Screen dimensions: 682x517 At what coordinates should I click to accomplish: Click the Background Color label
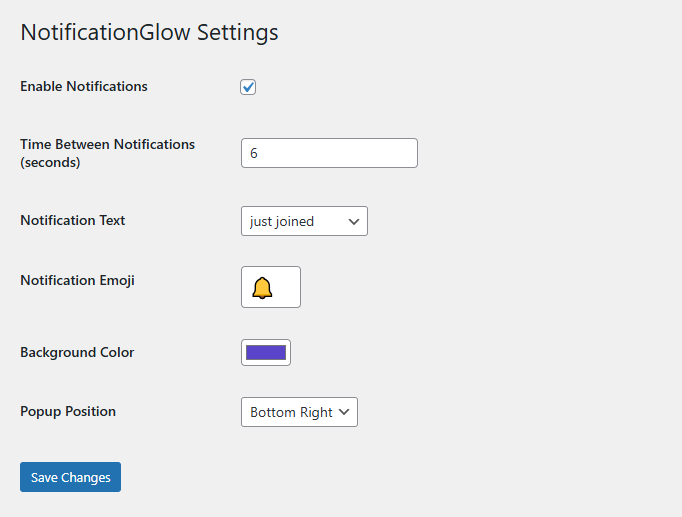[77, 352]
